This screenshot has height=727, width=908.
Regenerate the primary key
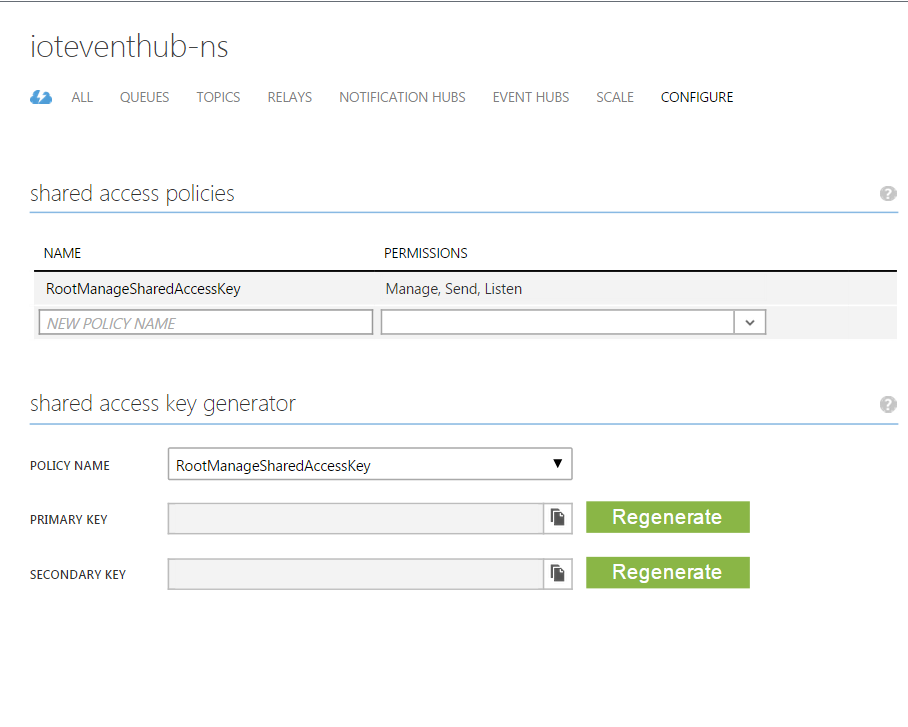[668, 517]
